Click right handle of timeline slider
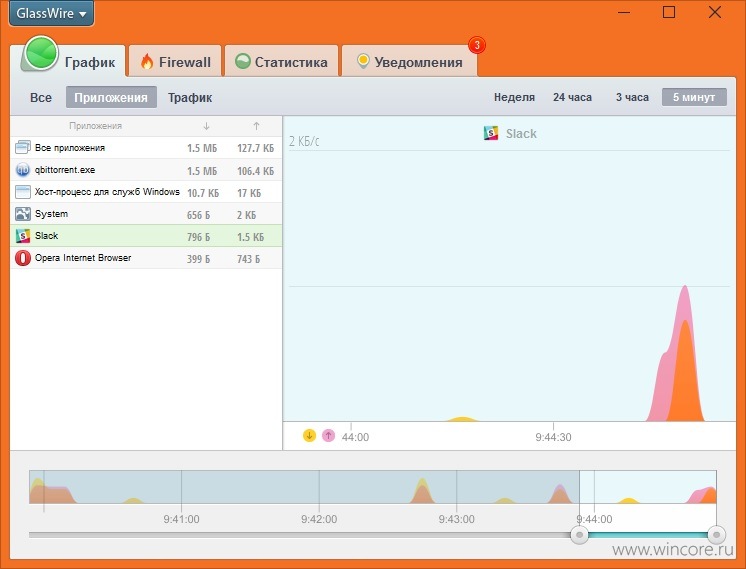 (716, 535)
